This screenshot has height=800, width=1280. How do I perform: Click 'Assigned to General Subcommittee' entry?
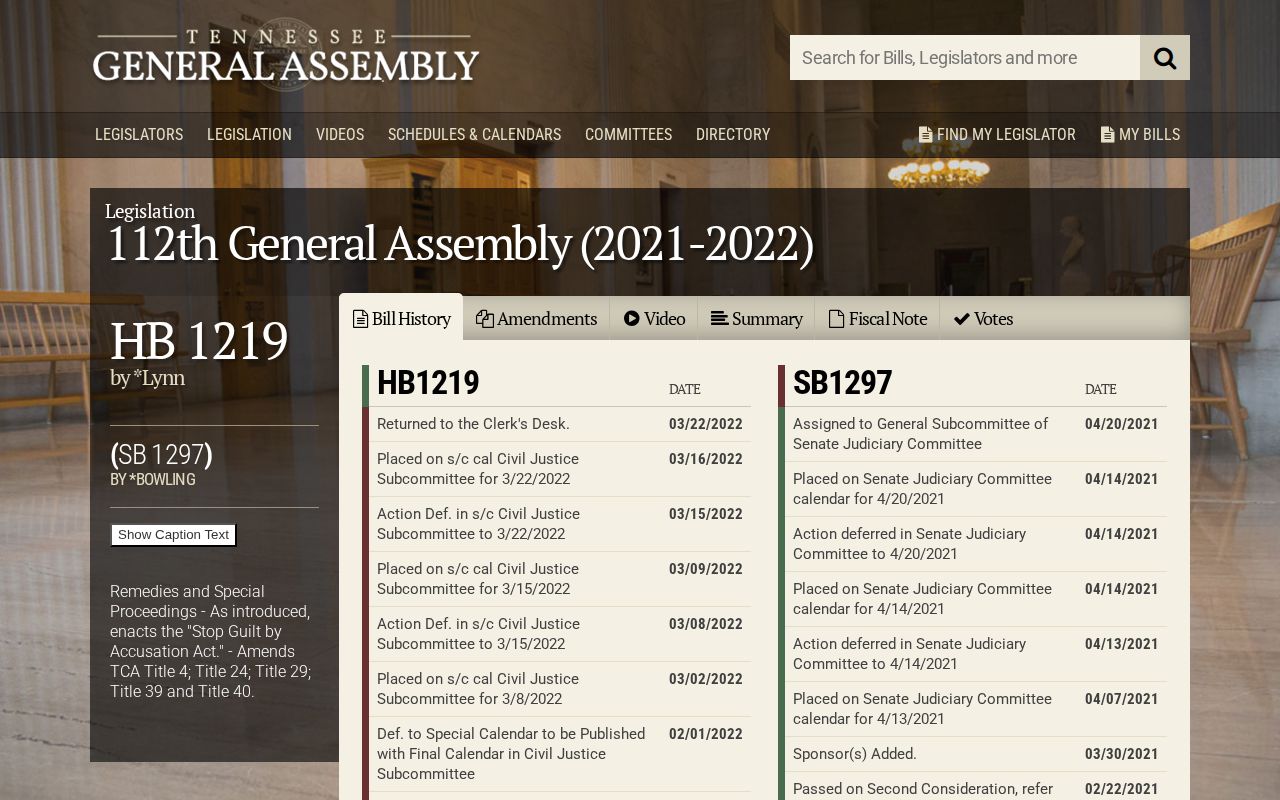[920, 434]
